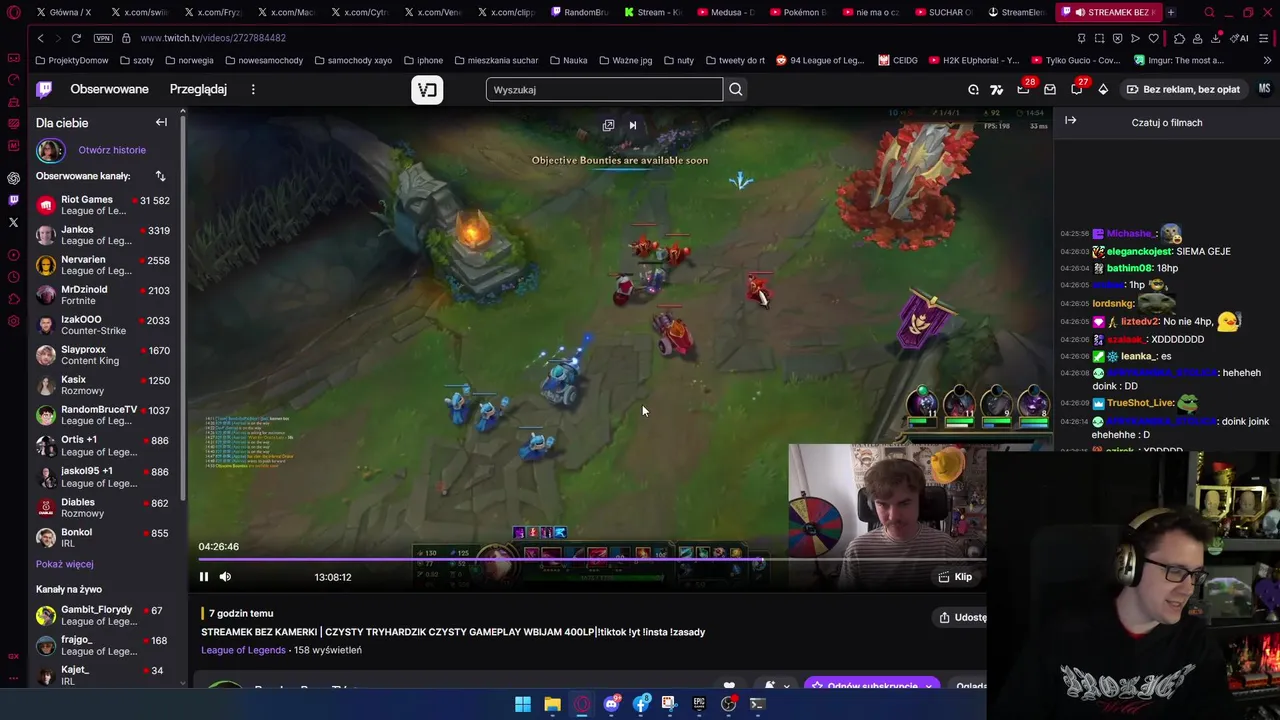Open the Twitch inbox envelope icon

point(1050,89)
